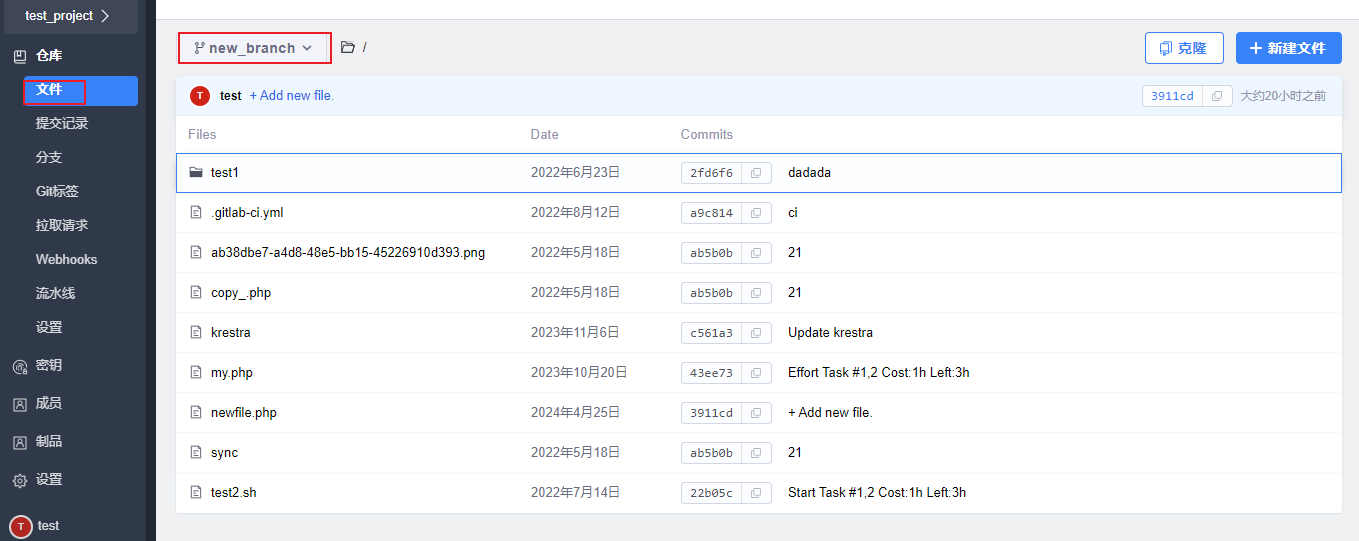1359x541 pixels.
Task: Copy the 22b05c commit hash
Action: point(756,493)
